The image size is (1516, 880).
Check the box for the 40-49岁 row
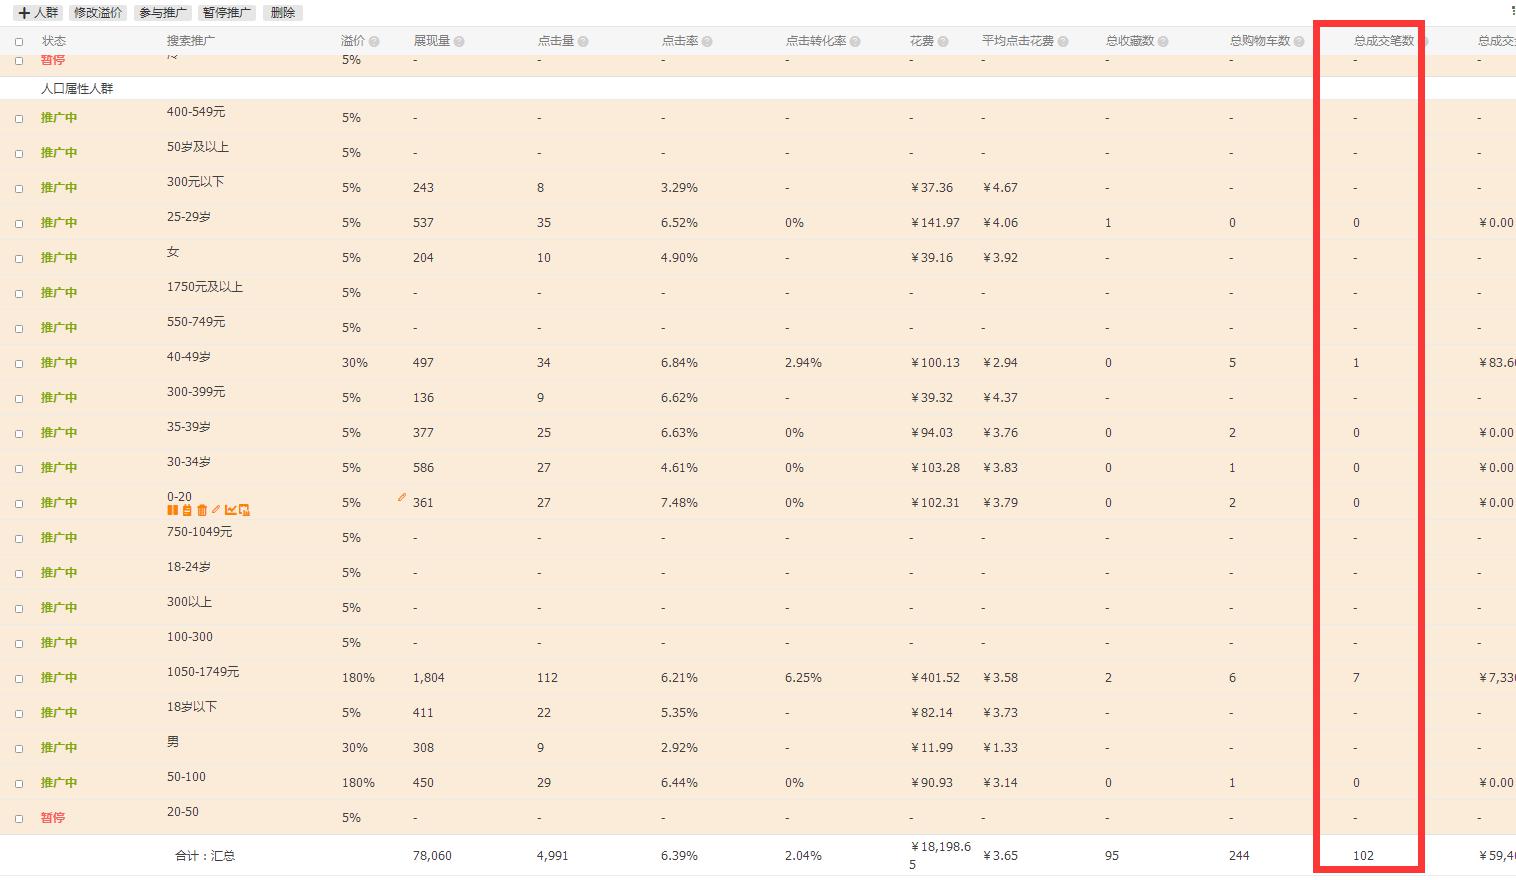19,363
